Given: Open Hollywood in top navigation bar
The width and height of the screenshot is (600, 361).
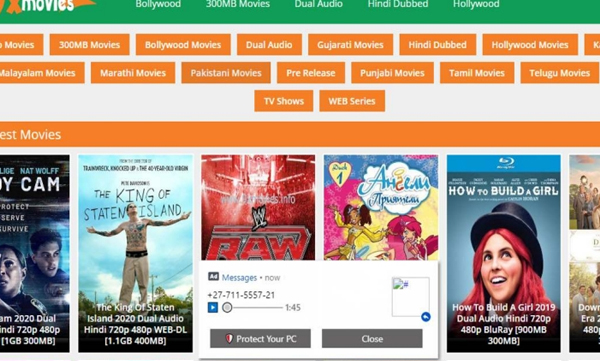Looking at the screenshot, I should point(476,4).
